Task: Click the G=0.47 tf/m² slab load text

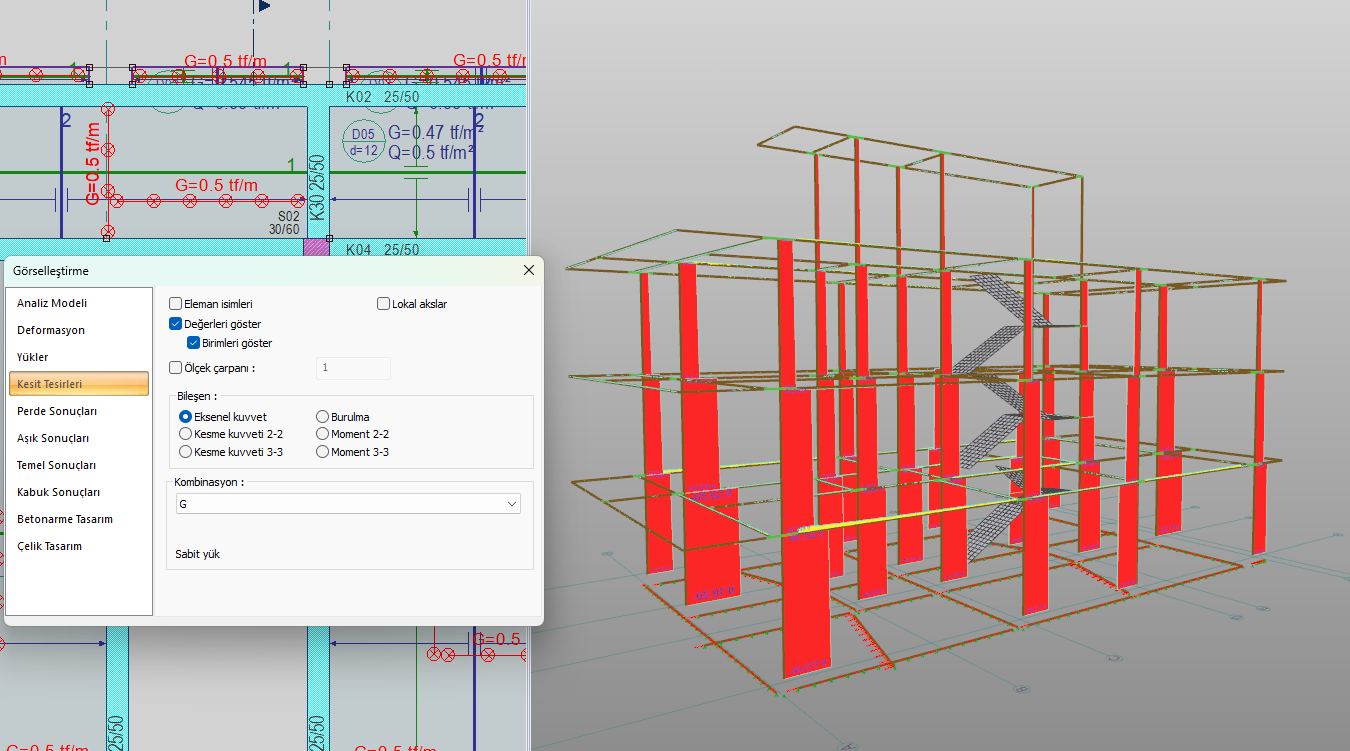Action: [x=436, y=132]
